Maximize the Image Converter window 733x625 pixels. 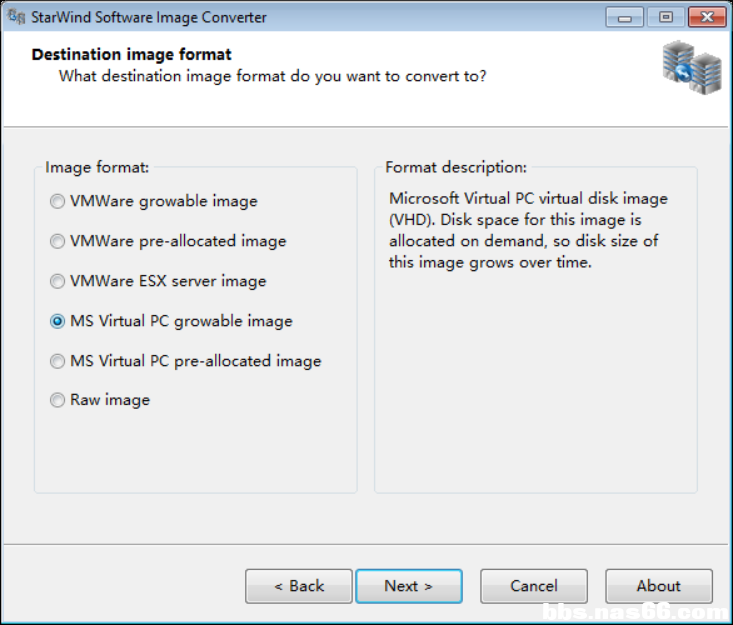click(664, 17)
